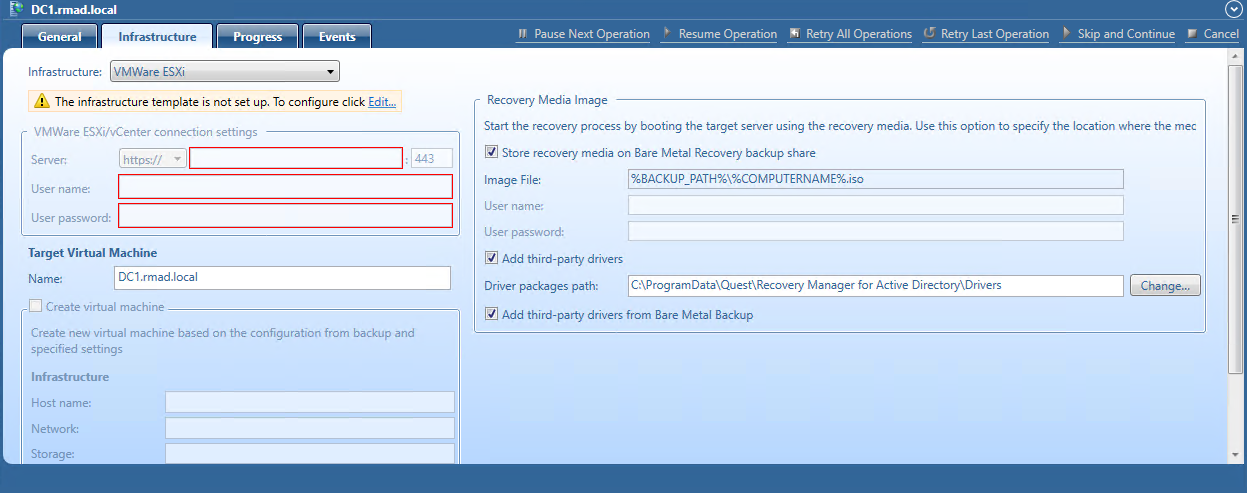Click the port 443 field

(432, 158)
